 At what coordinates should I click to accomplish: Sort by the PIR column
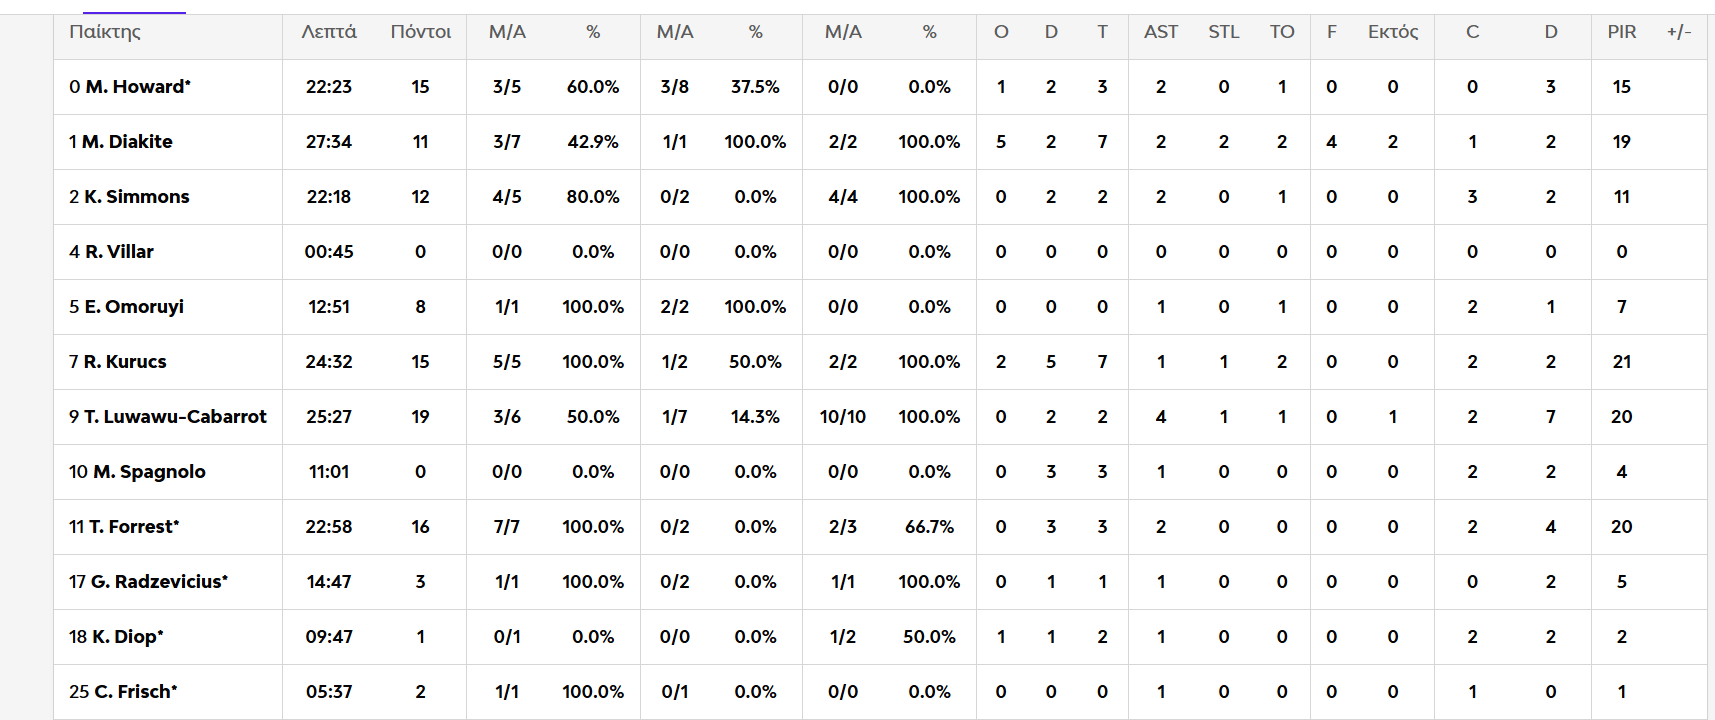point(1622,32)
